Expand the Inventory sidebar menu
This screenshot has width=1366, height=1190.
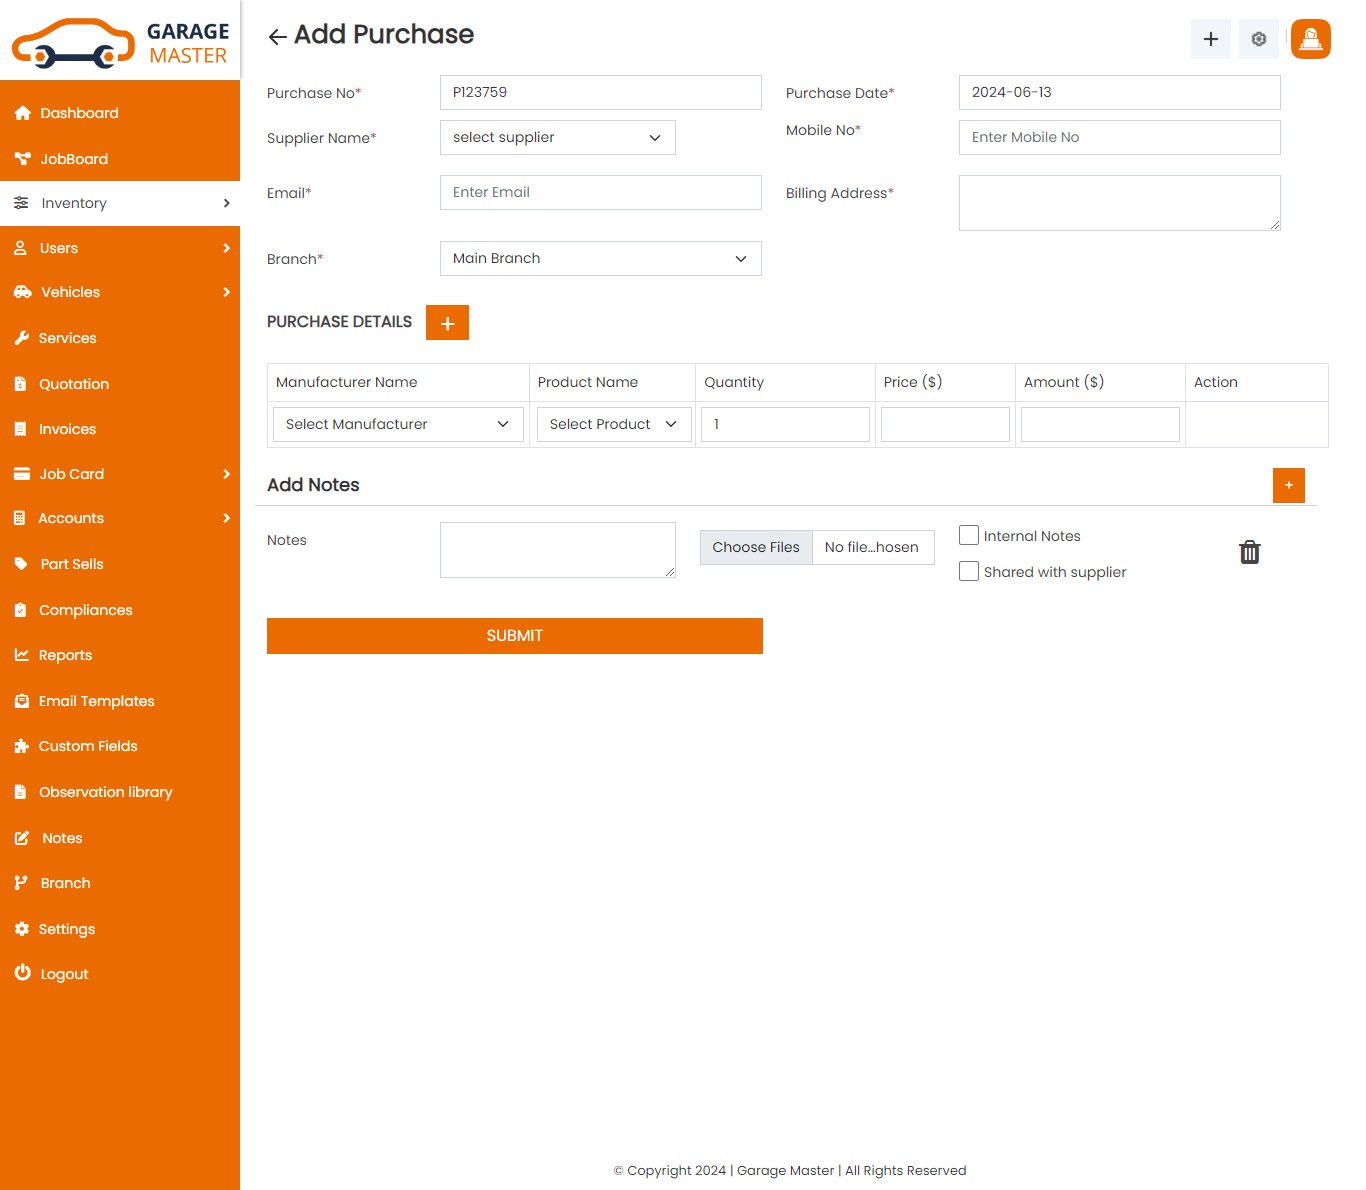point(120,204)
